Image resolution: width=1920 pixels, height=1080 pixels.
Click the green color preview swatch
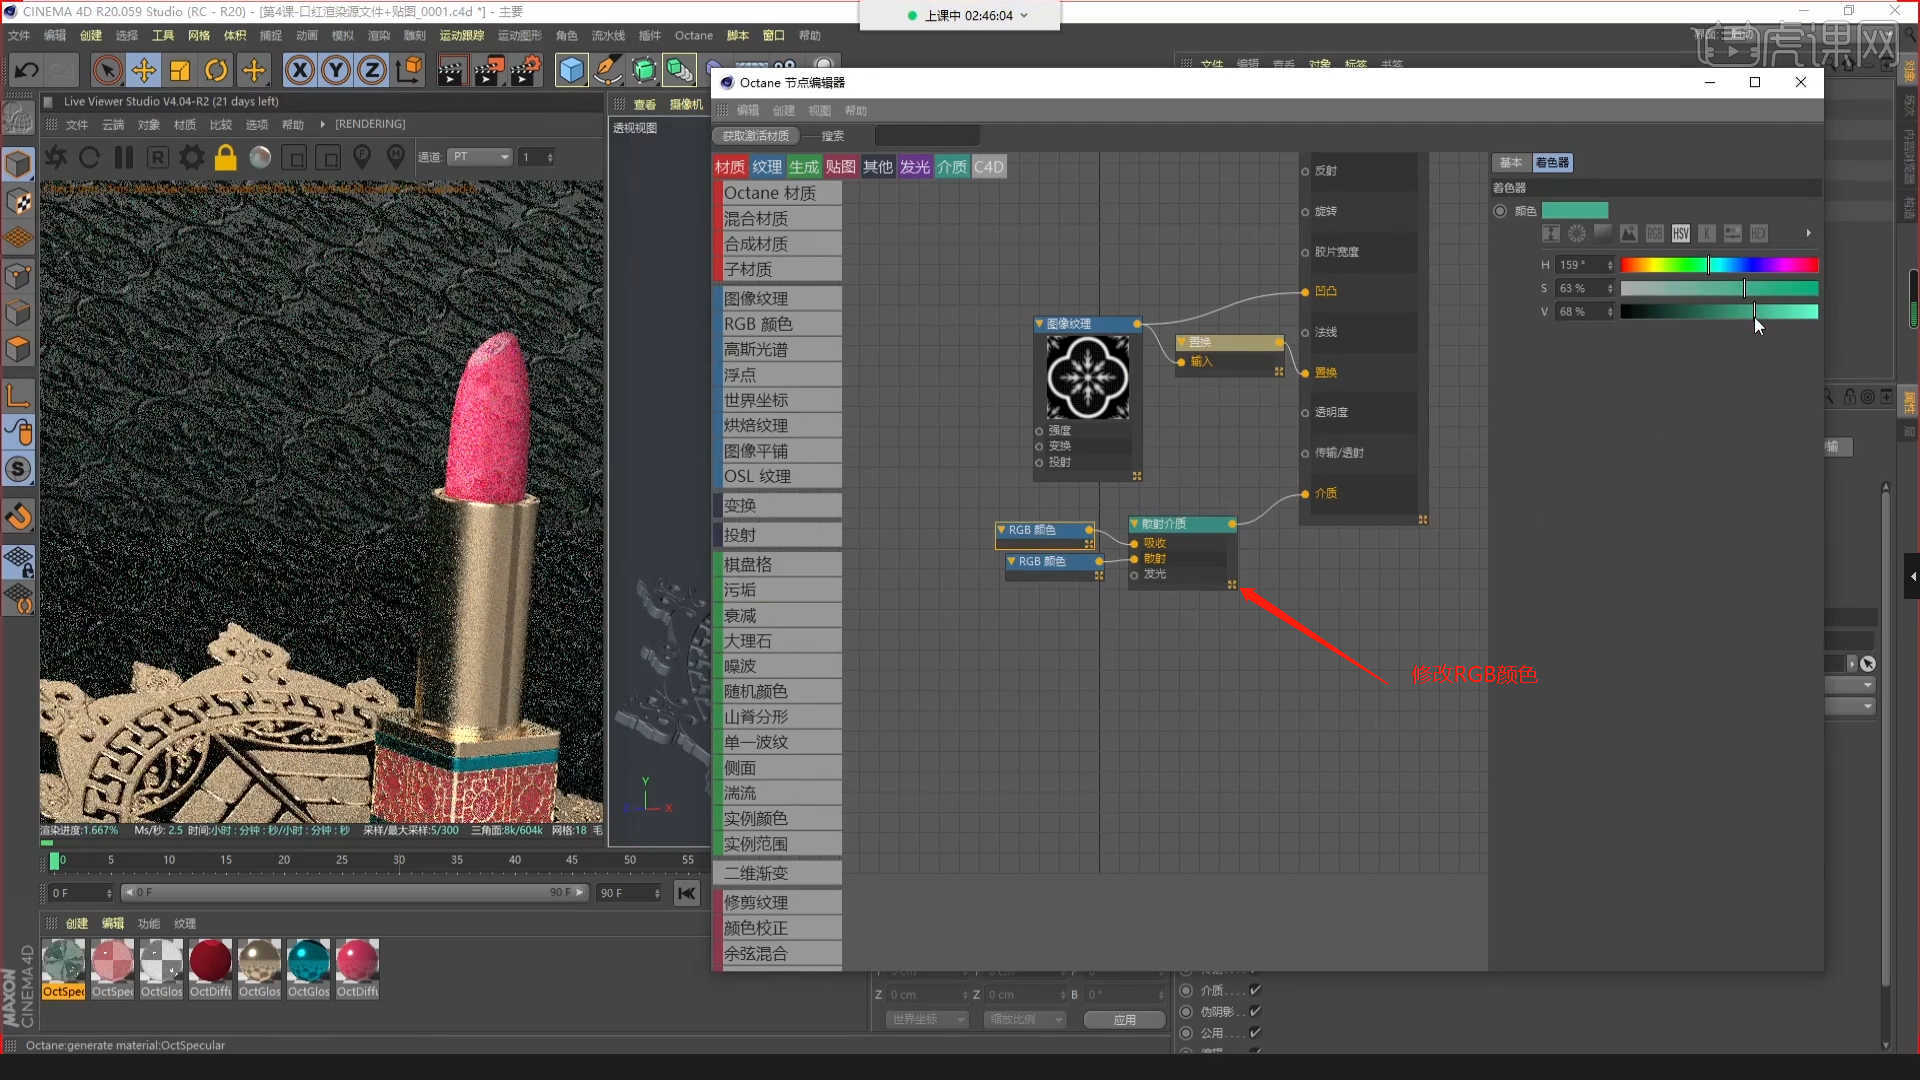click(x=1575, y=211)
